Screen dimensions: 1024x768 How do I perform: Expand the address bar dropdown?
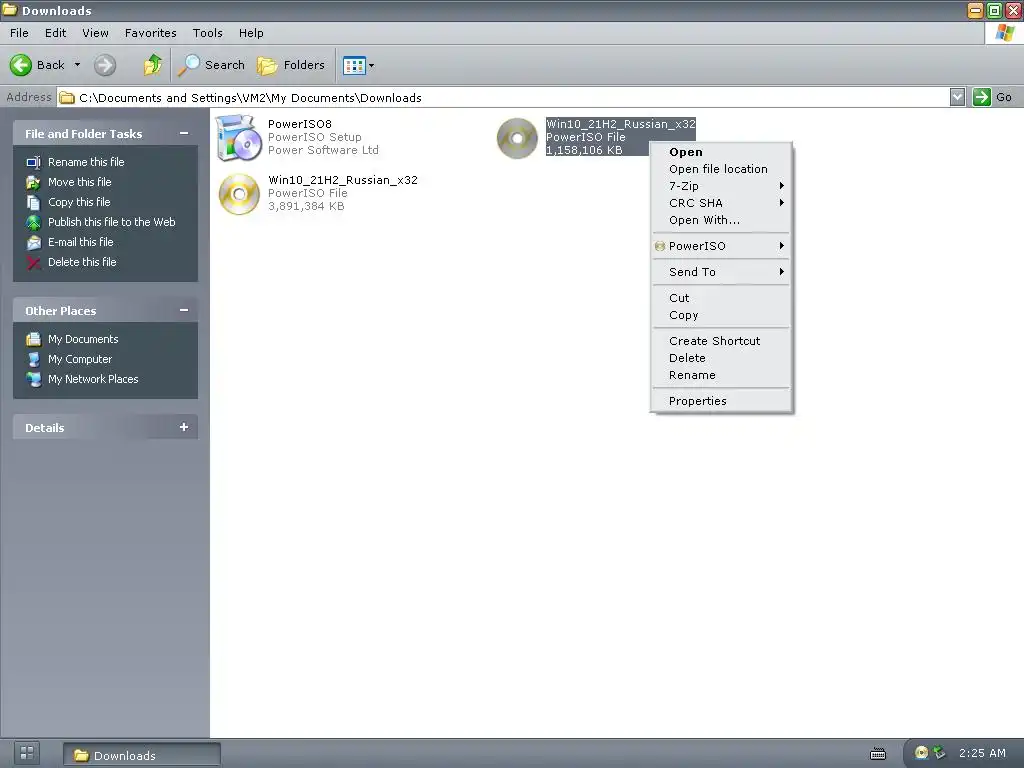tap(957, 97)
